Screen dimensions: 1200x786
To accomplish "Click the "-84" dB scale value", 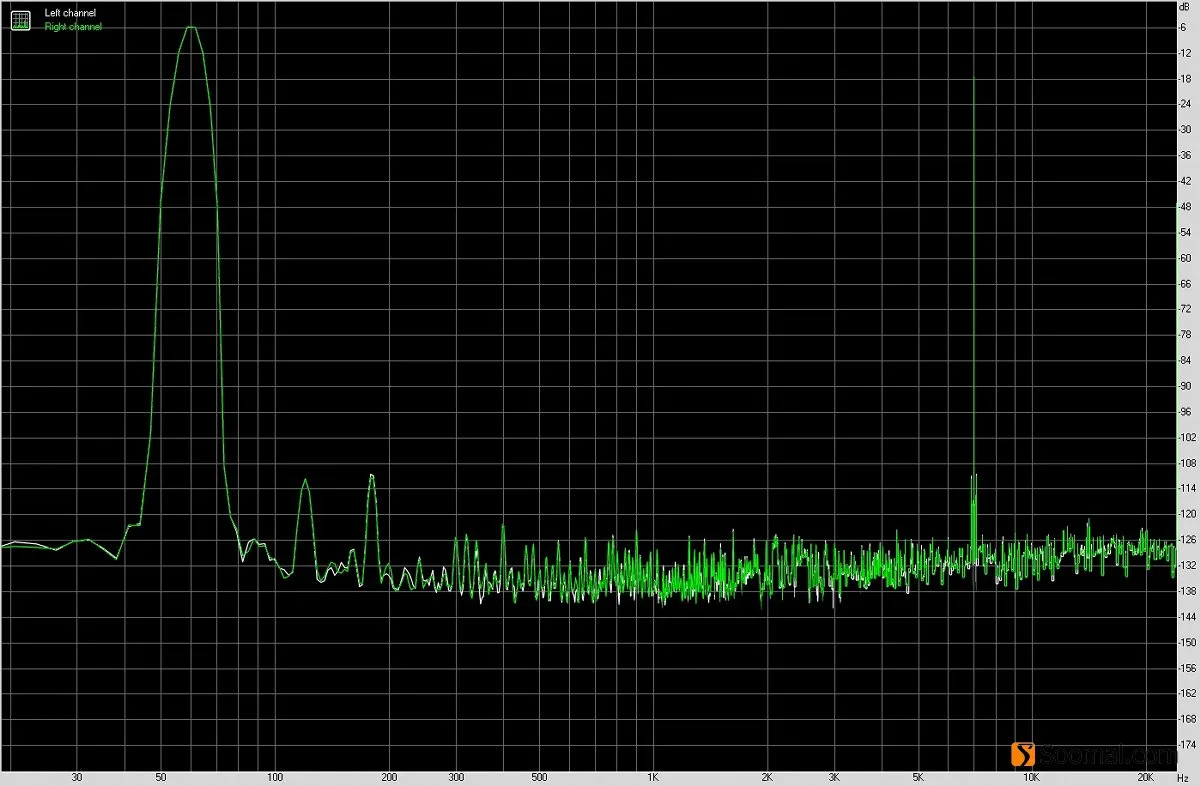I will click(1185, 360).
